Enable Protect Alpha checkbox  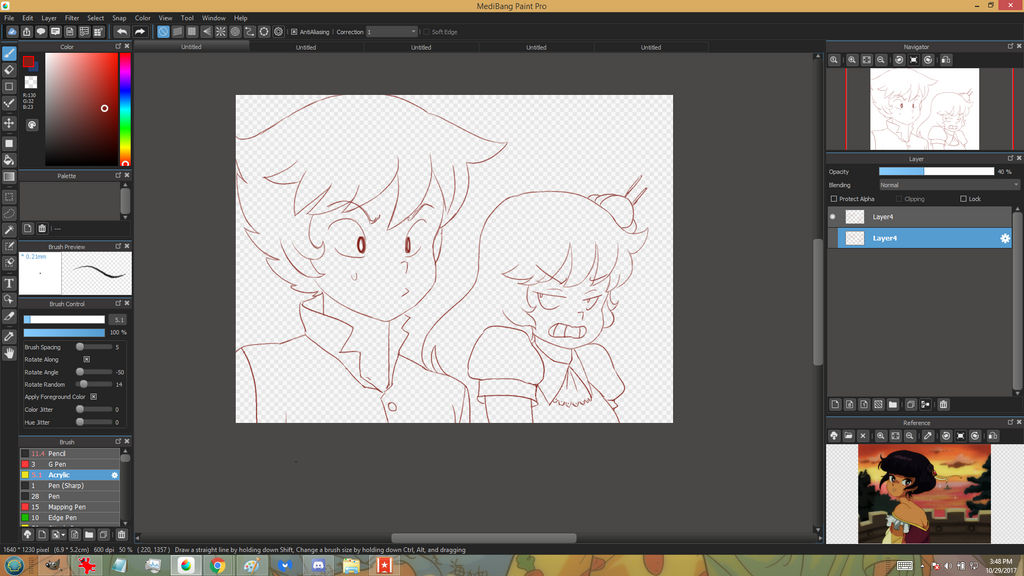coord(833,199)
